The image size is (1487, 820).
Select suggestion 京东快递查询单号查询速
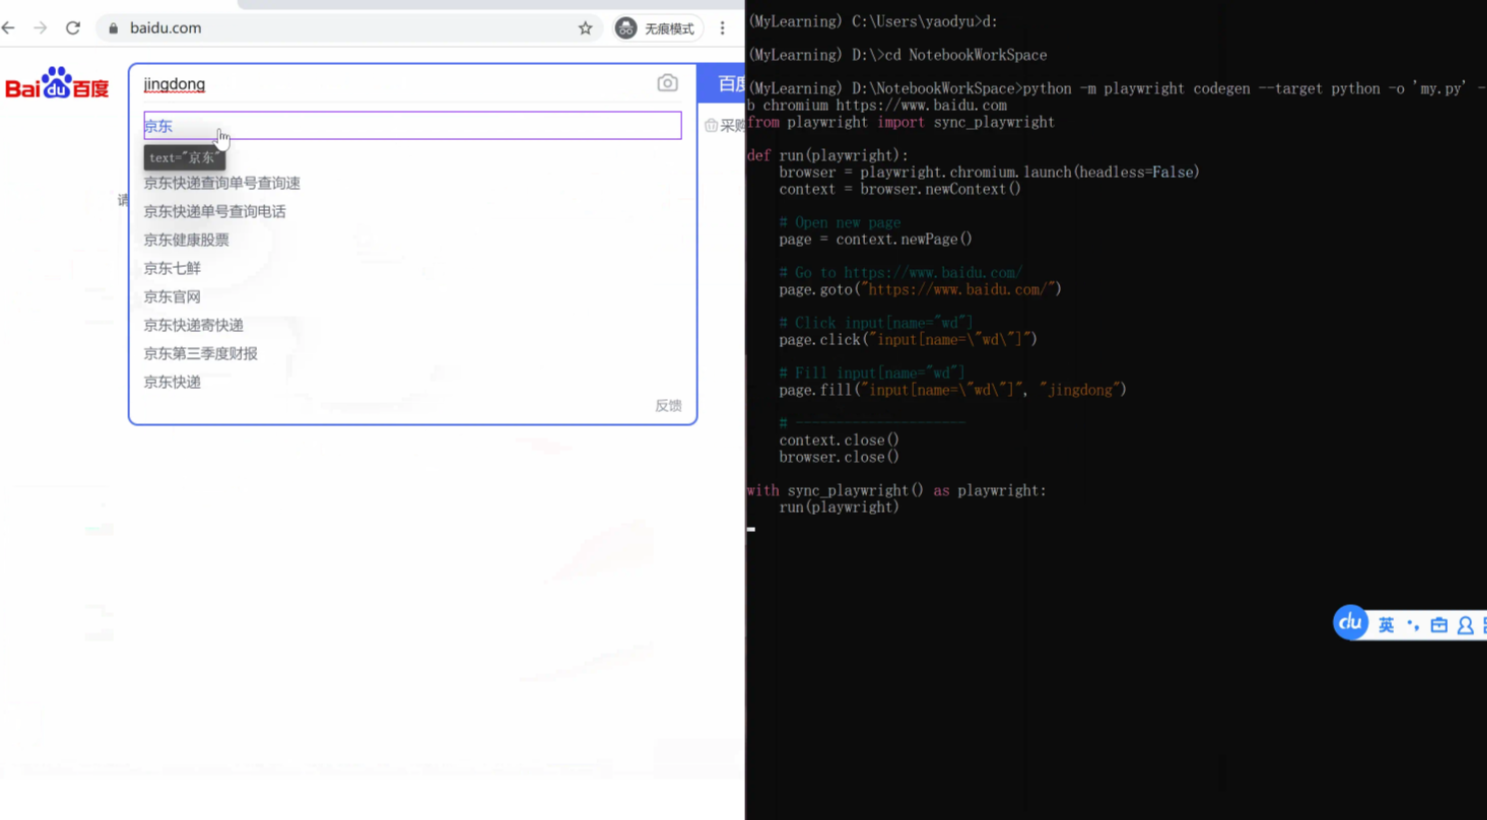tap(221, 183)
